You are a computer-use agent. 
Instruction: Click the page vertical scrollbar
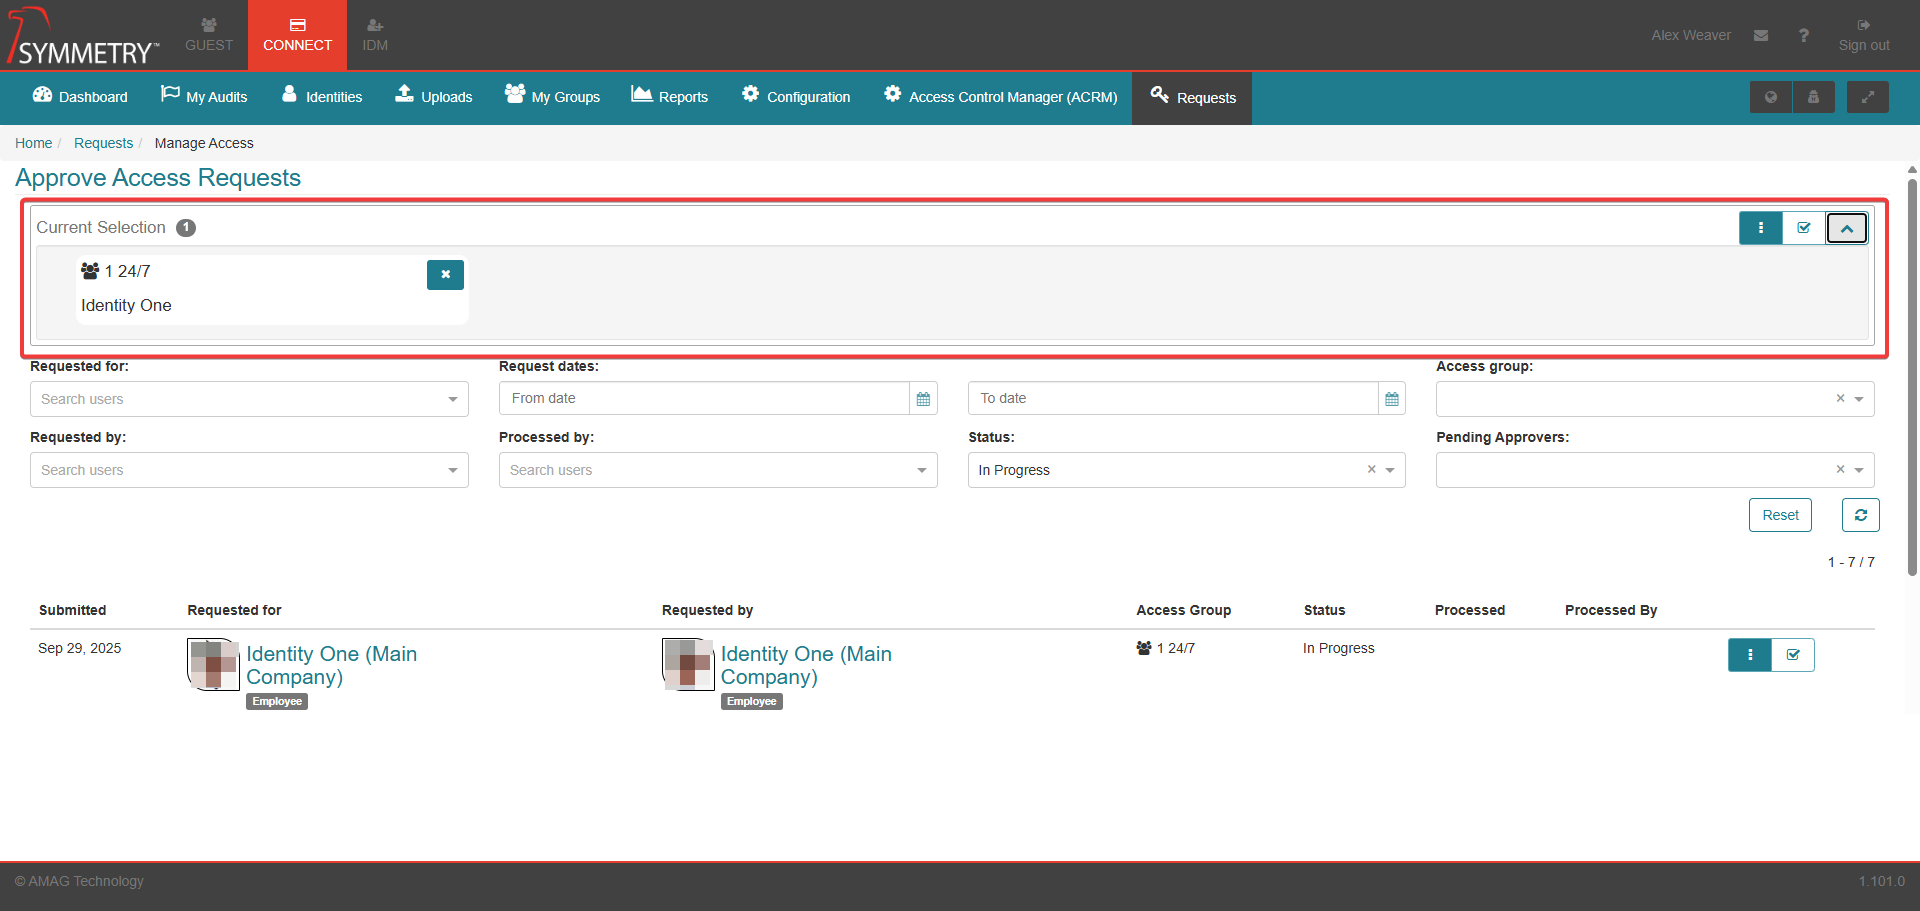point(1912,370)
